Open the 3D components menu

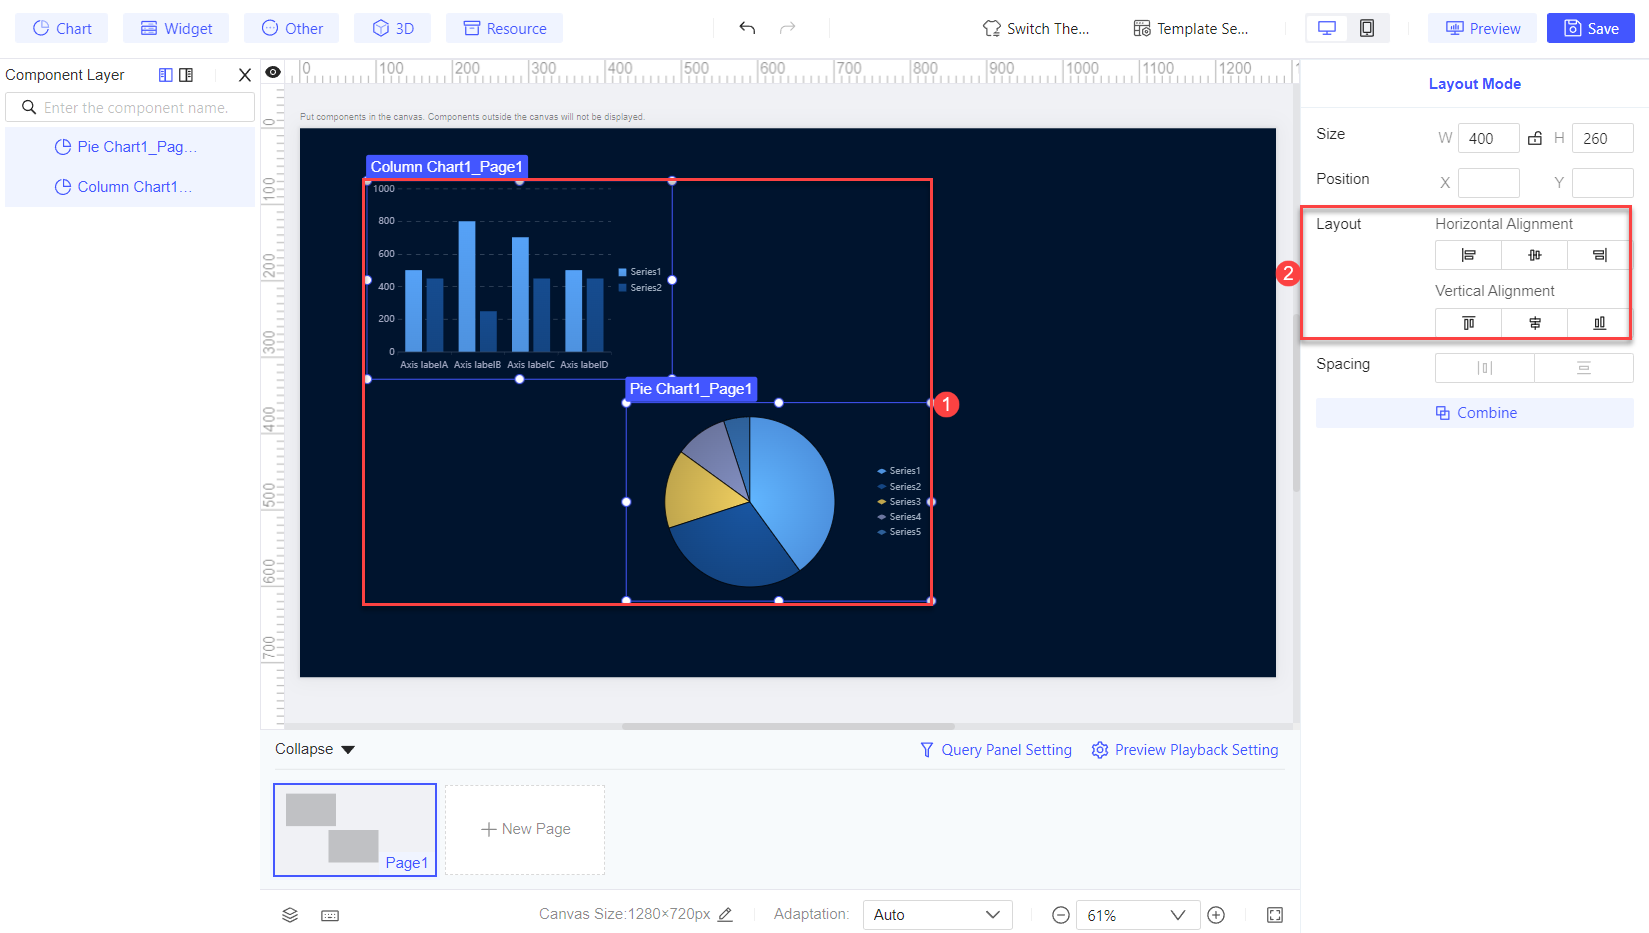pos(392,28)
